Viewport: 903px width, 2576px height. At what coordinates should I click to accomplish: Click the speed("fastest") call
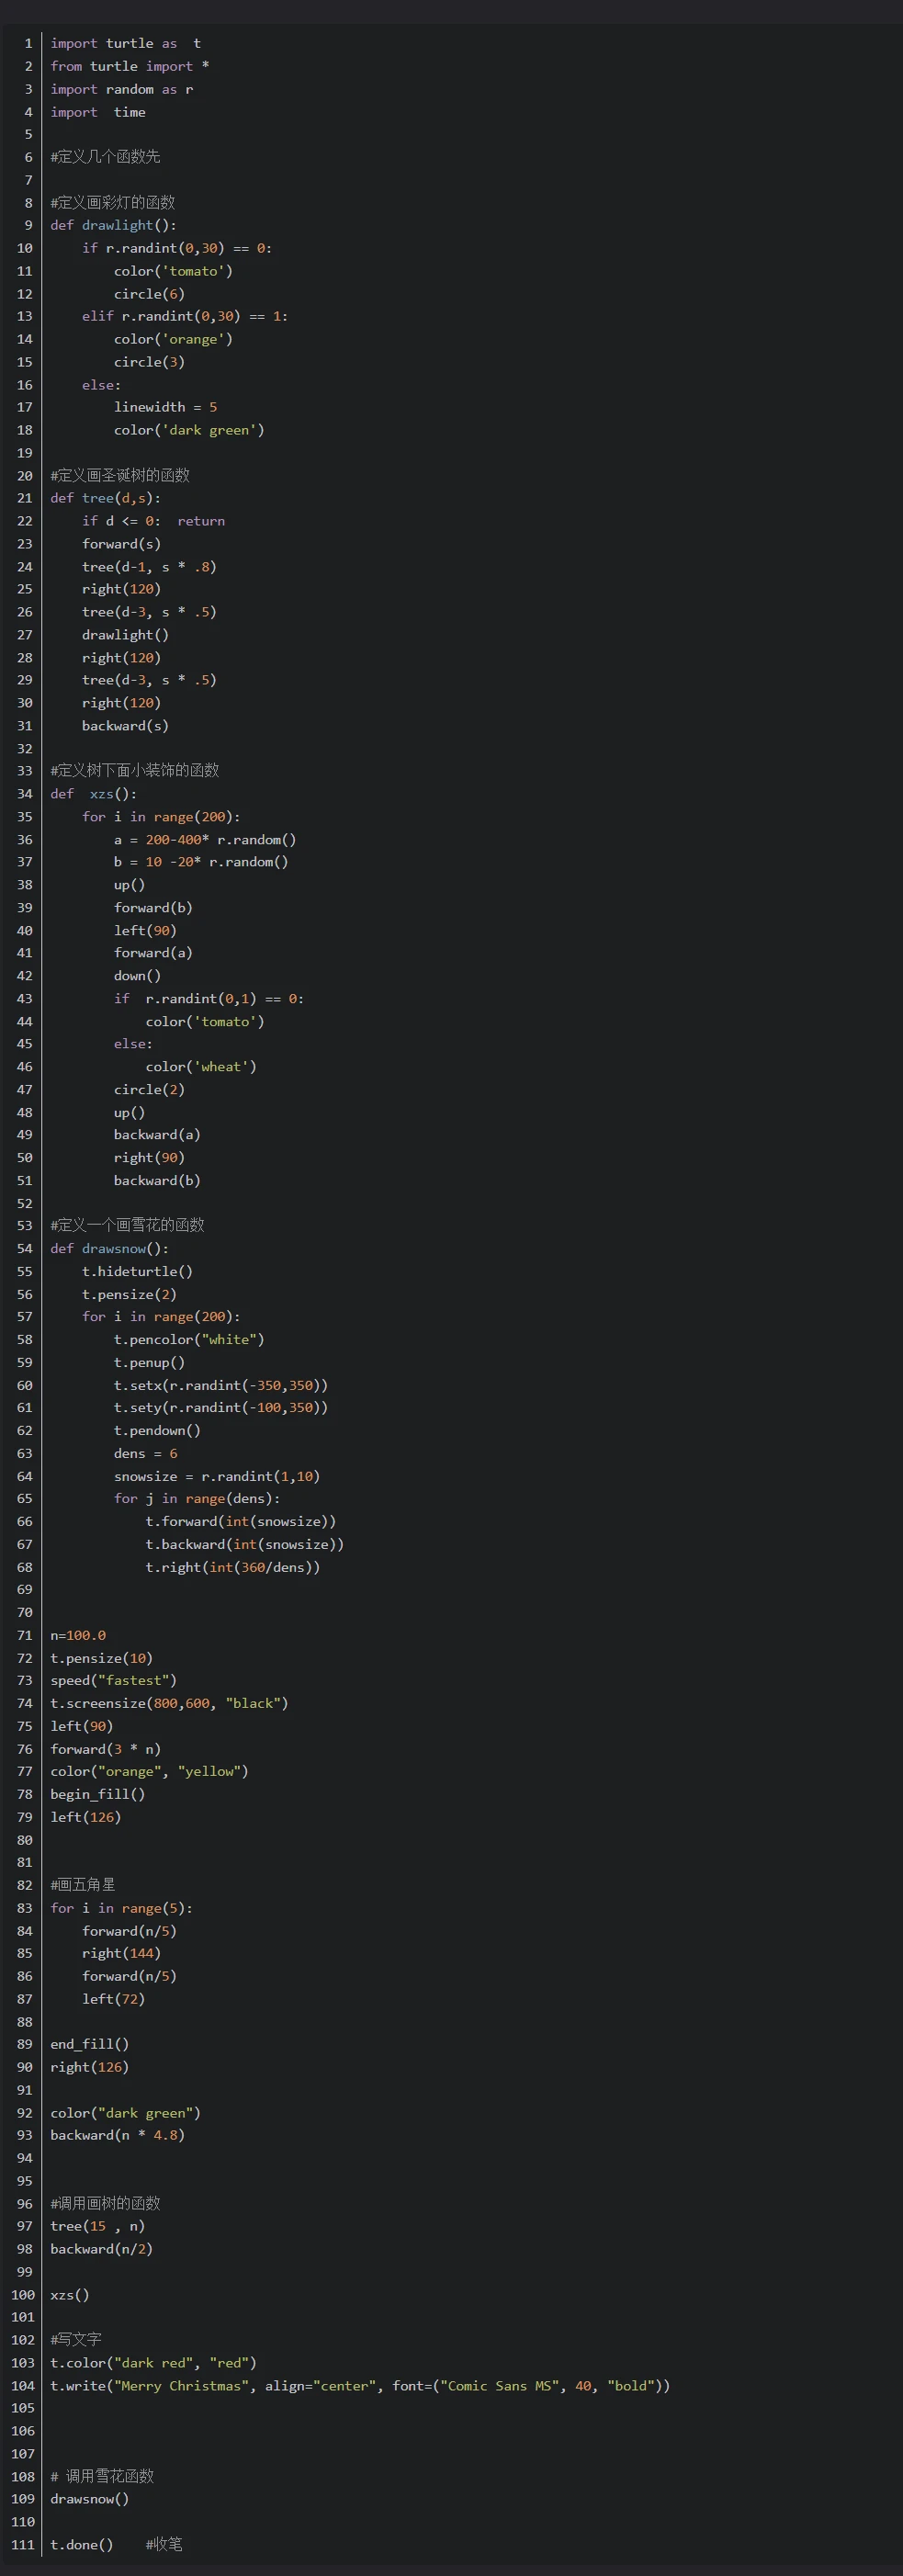113,1681
